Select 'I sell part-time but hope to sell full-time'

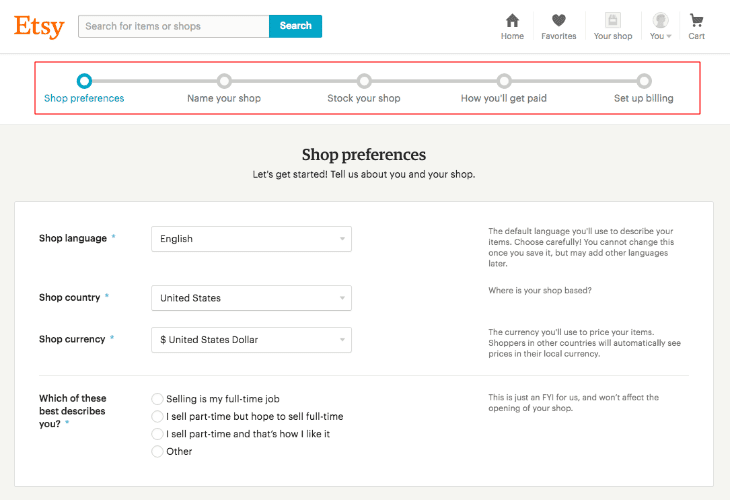[157, 416]
